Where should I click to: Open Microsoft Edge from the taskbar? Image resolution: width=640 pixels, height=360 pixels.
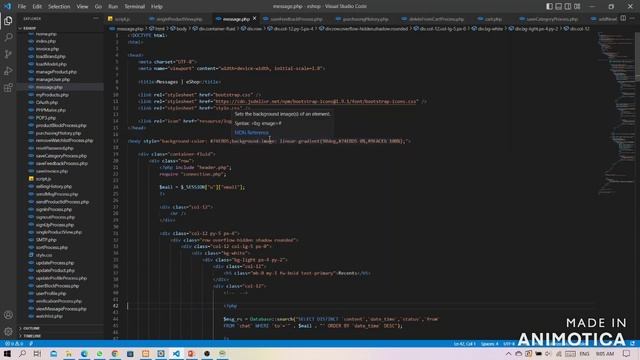(84, 353)
